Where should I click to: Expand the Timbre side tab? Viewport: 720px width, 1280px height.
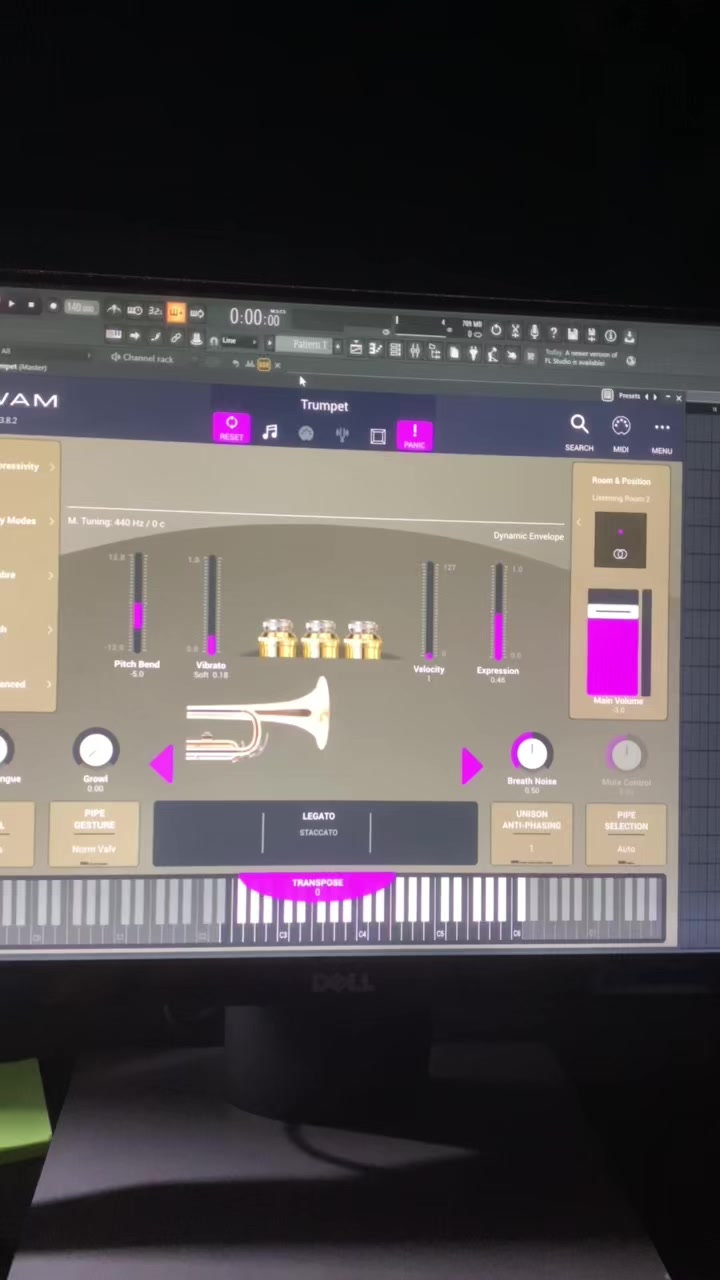tap(26, 575)
